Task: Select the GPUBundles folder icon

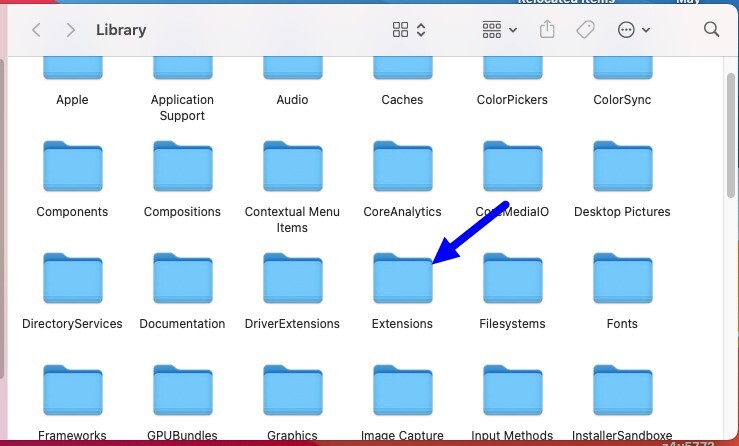Action: [x=183, y=390]
